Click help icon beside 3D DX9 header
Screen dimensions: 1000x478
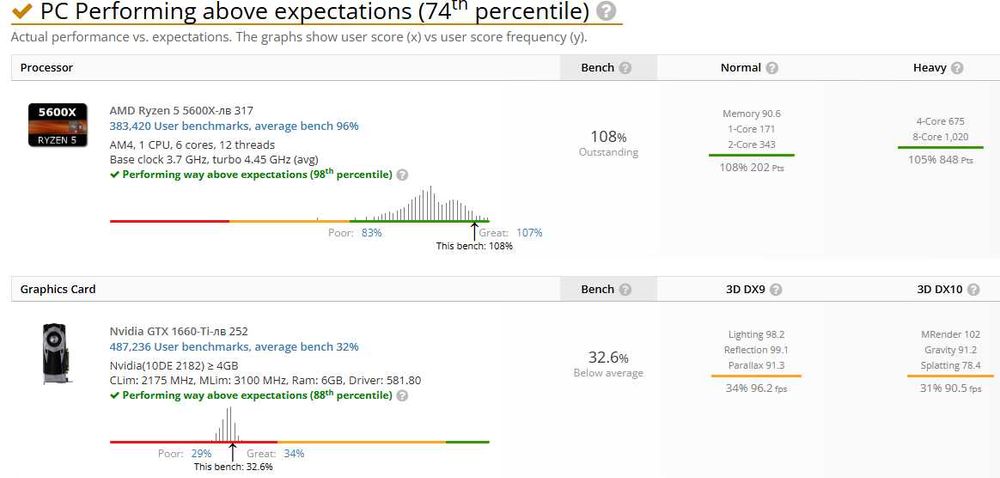point(776,289)
